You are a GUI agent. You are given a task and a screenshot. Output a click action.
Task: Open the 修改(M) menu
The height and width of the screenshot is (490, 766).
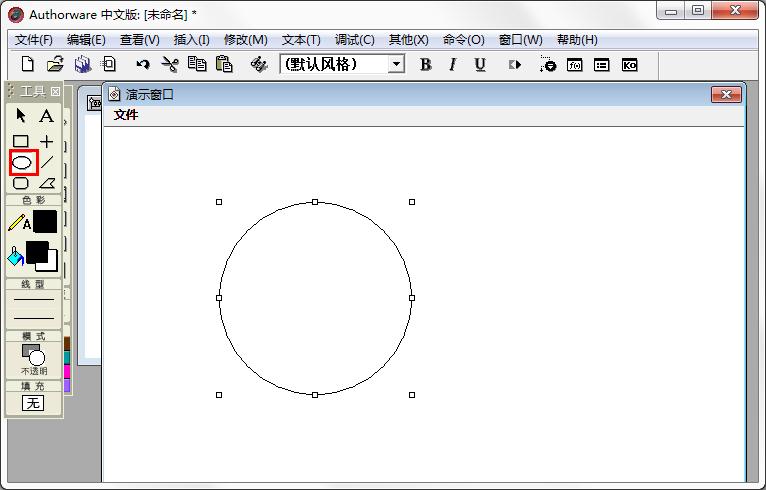point(246,40)
